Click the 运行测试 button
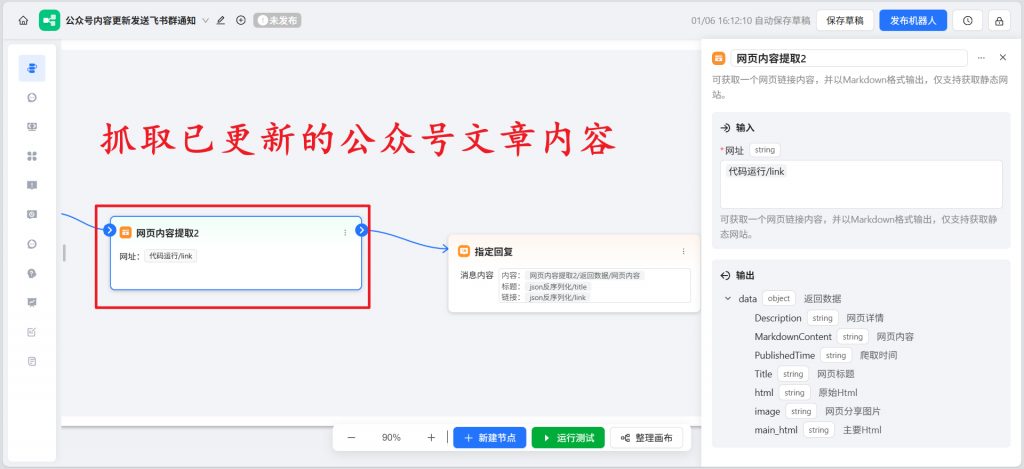Viewport: 1024px width, 469px height. click(x=568, y=438)
